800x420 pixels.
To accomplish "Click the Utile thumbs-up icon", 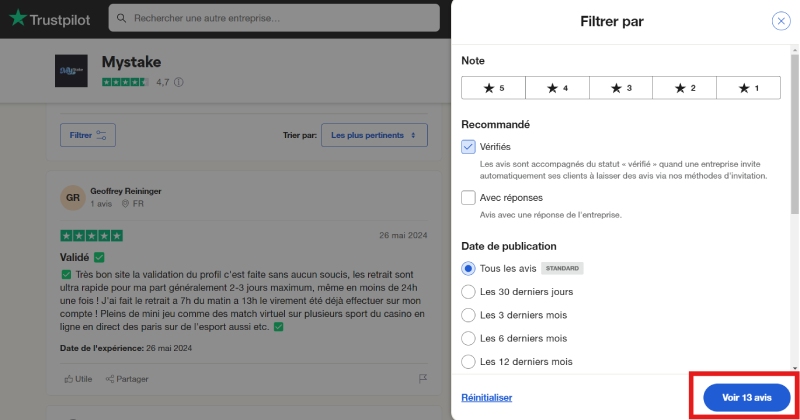I will pyautogui.click(x=68, y=379).
